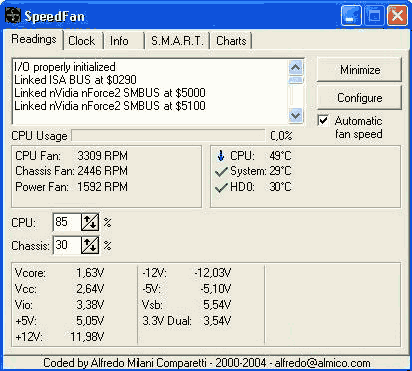Click the Minimize button
The height and width of the screenshot is (371, 412).
(359, 70)
